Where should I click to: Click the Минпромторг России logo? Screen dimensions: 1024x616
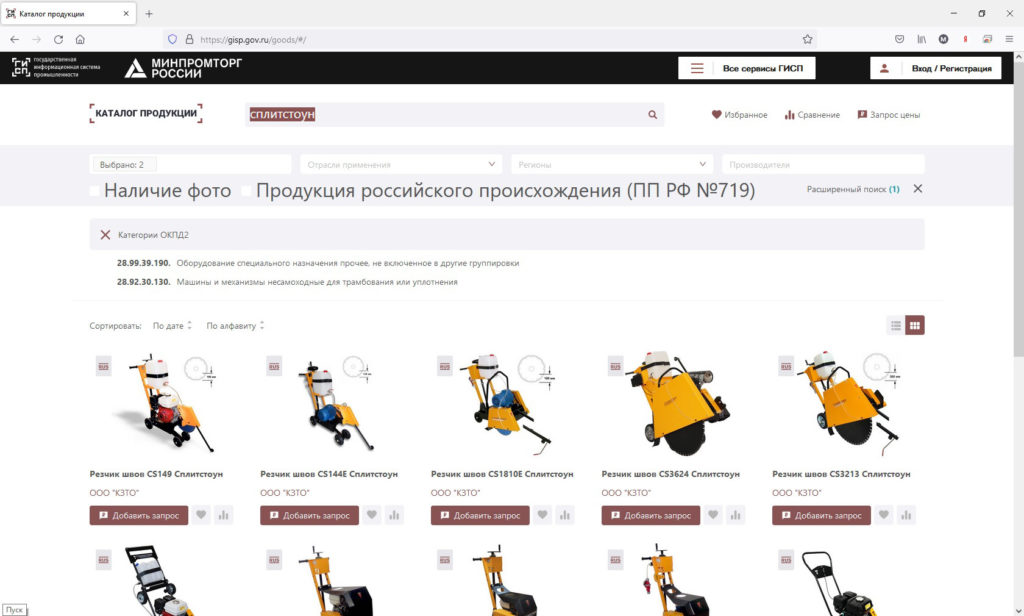(183, 68)
